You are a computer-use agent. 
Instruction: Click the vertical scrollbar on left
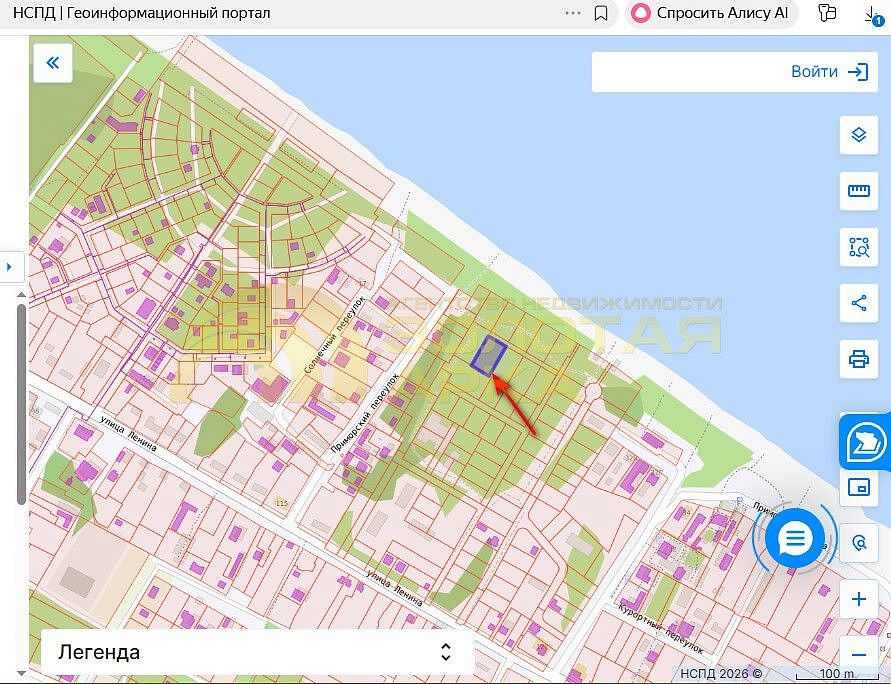(21, 404)
